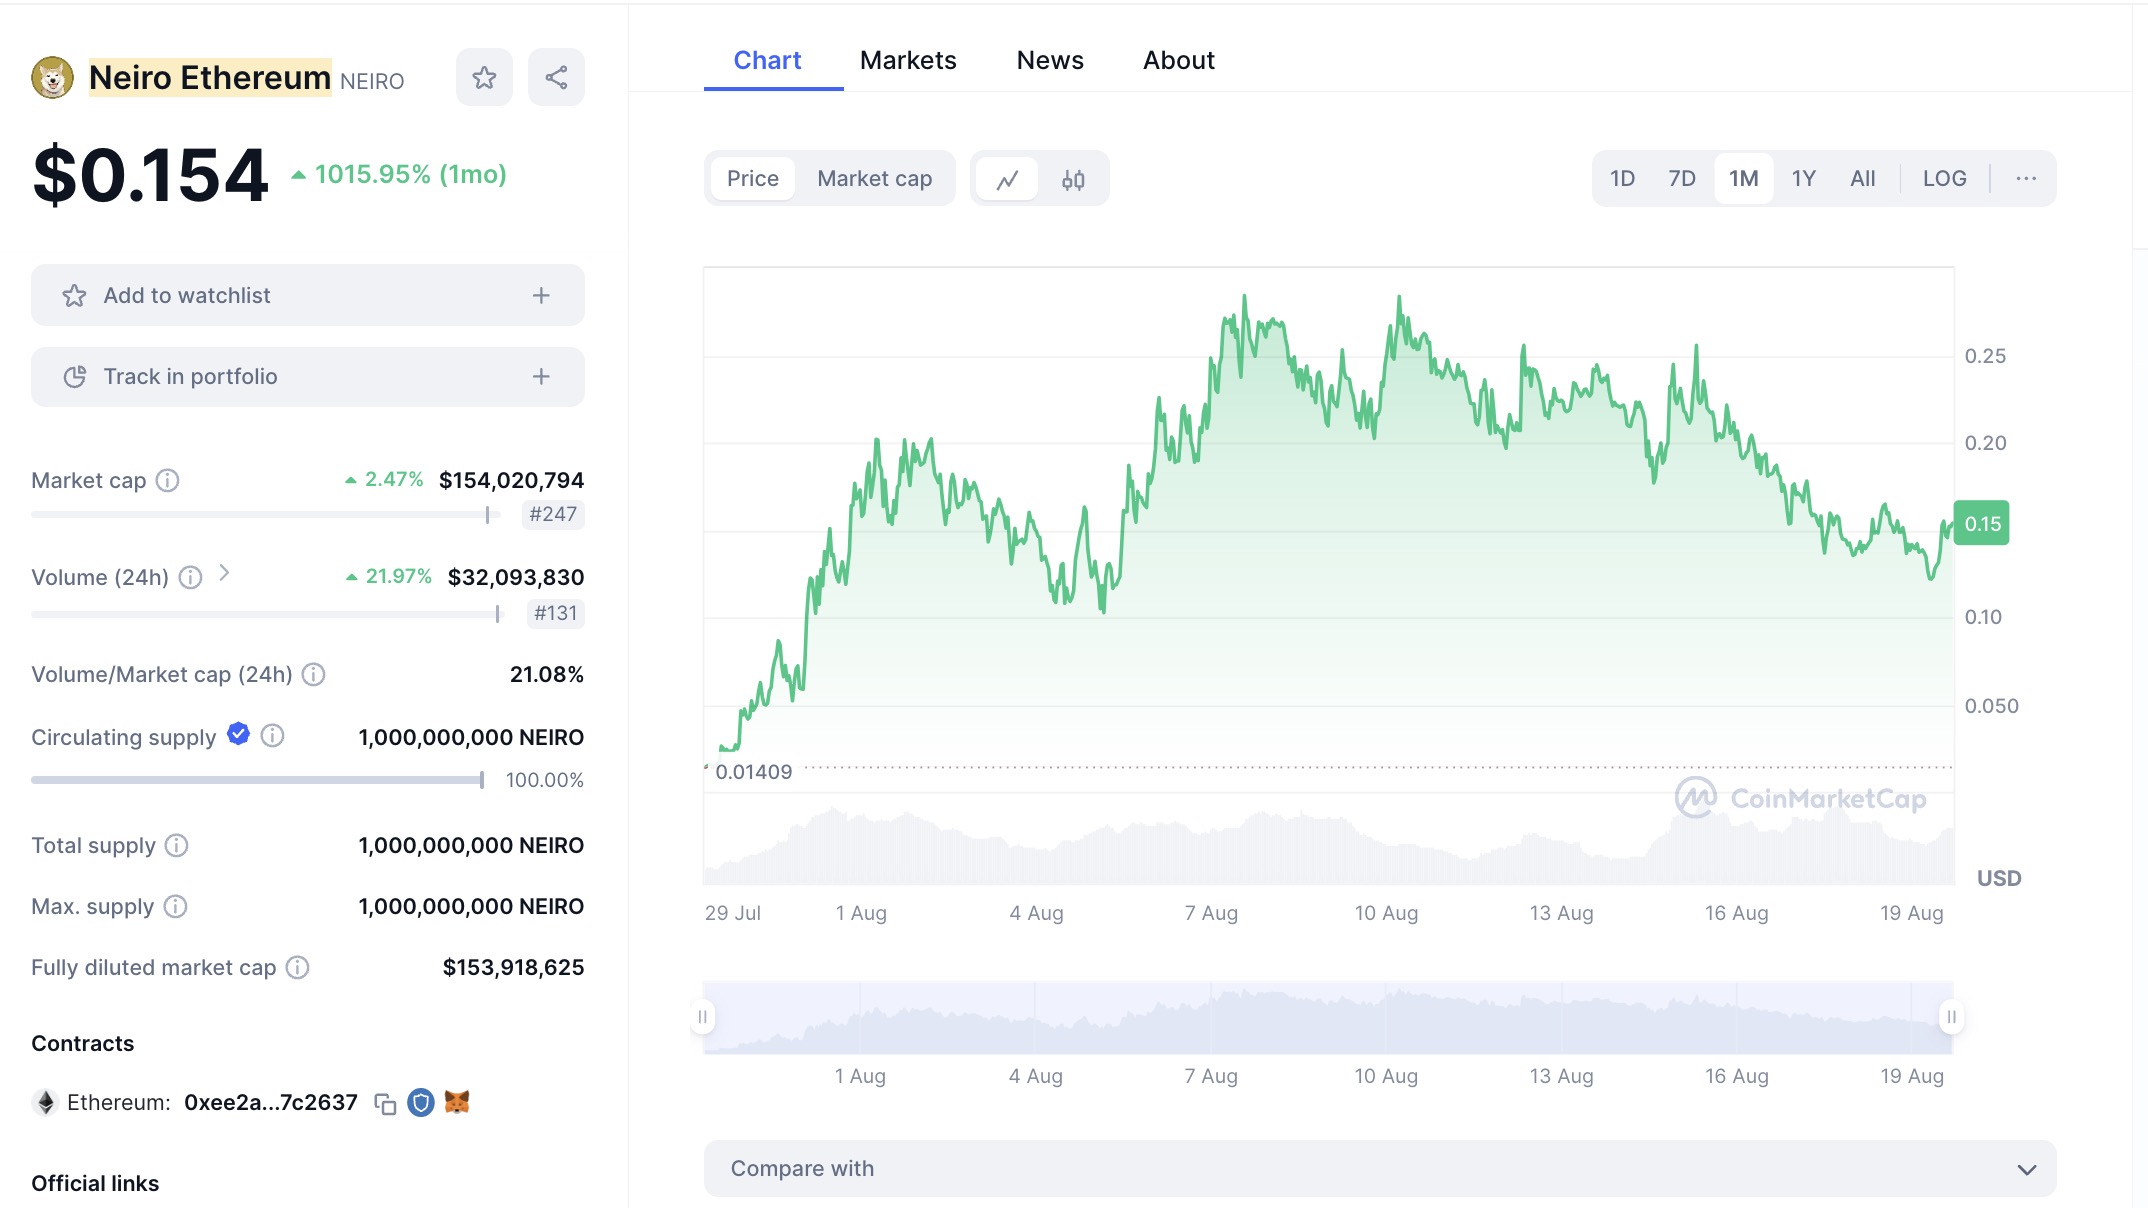2148x1208 pixels.
Task: Switch to Price chart display
Action: click(x=752, y=176)
